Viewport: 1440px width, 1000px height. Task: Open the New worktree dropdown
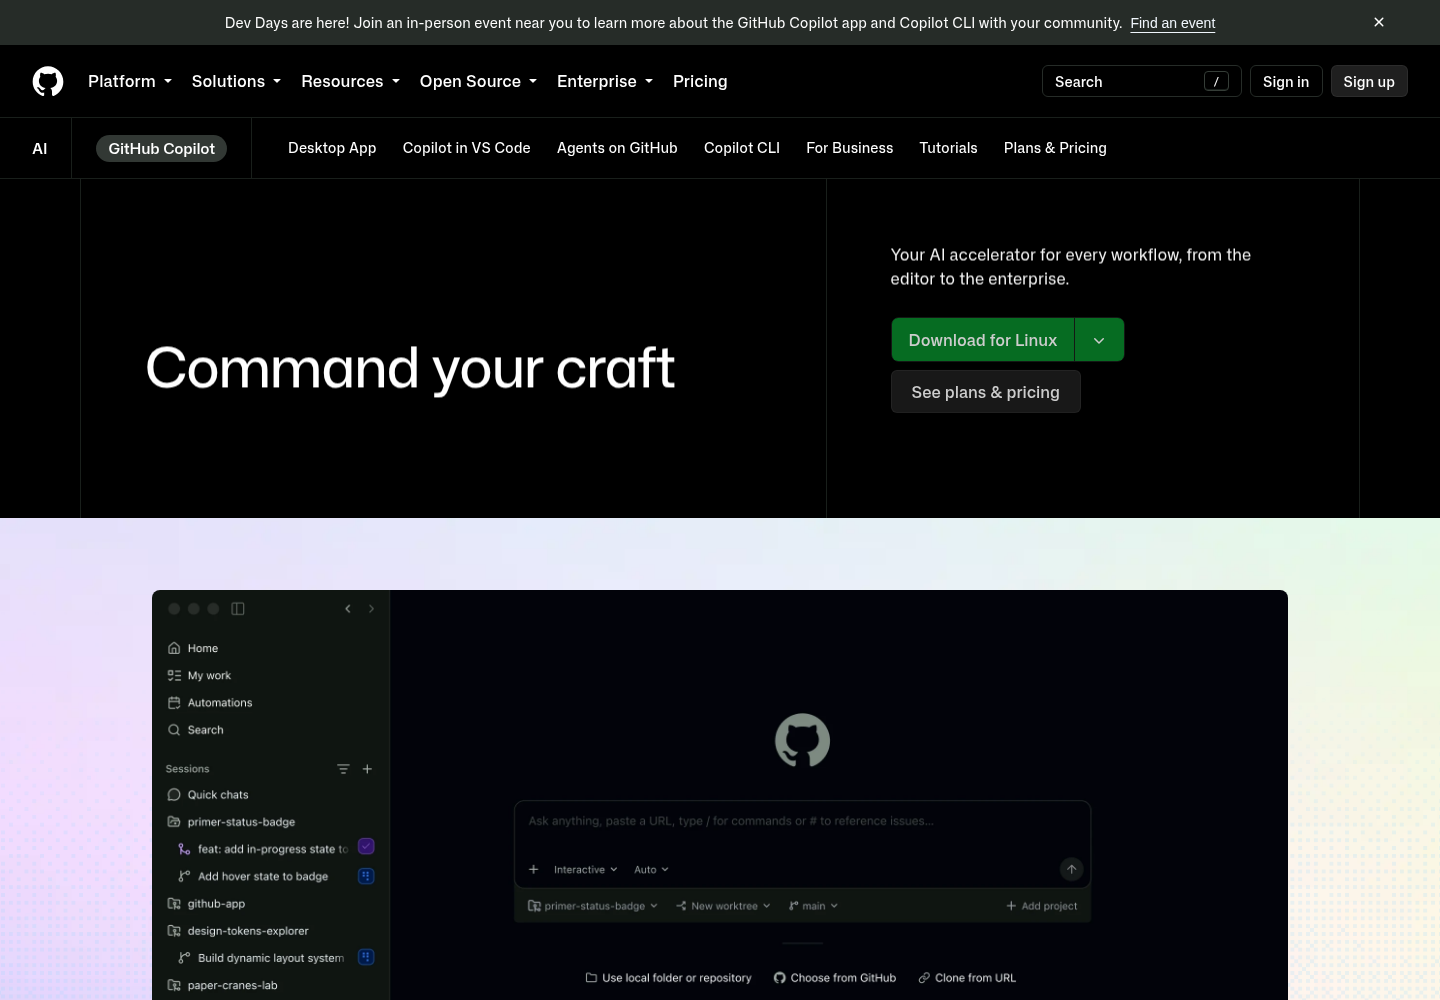723,906
